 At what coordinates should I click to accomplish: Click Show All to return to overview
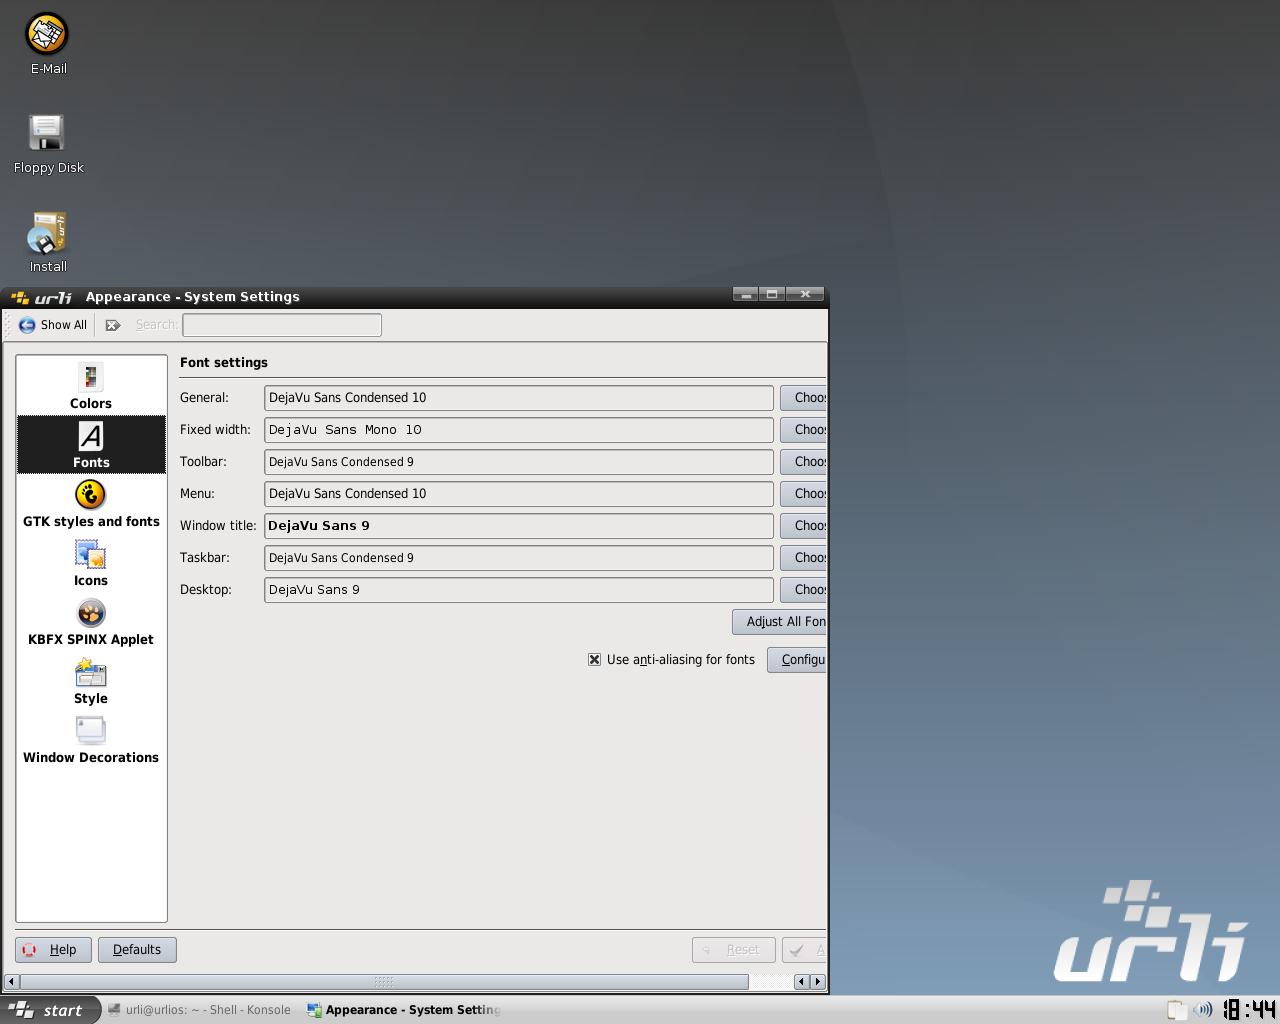[53, 325]
